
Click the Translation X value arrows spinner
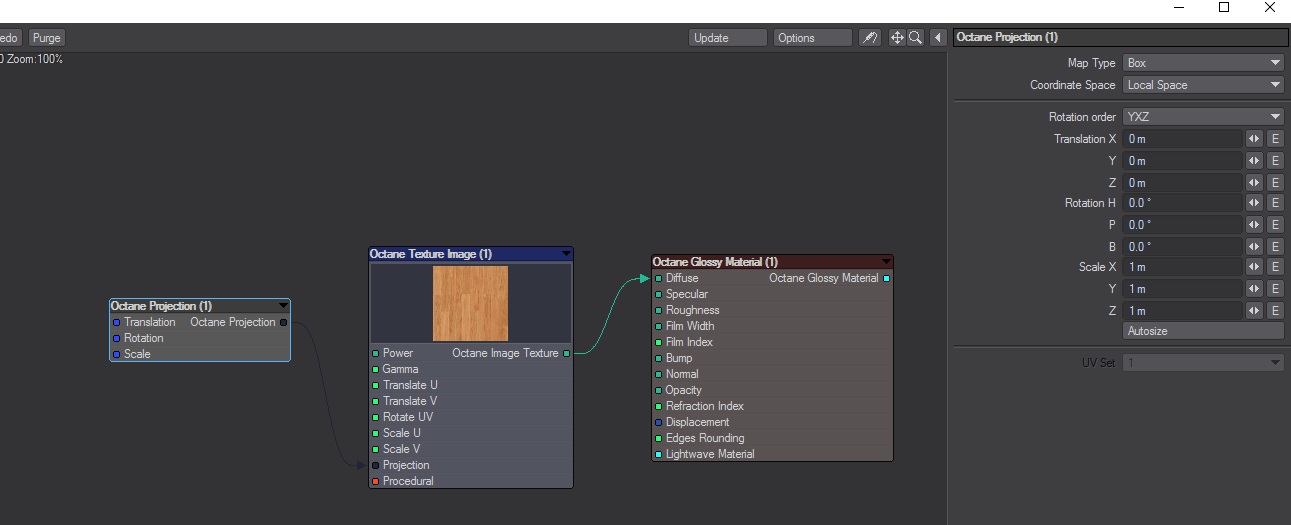(x=1254, y=139)
